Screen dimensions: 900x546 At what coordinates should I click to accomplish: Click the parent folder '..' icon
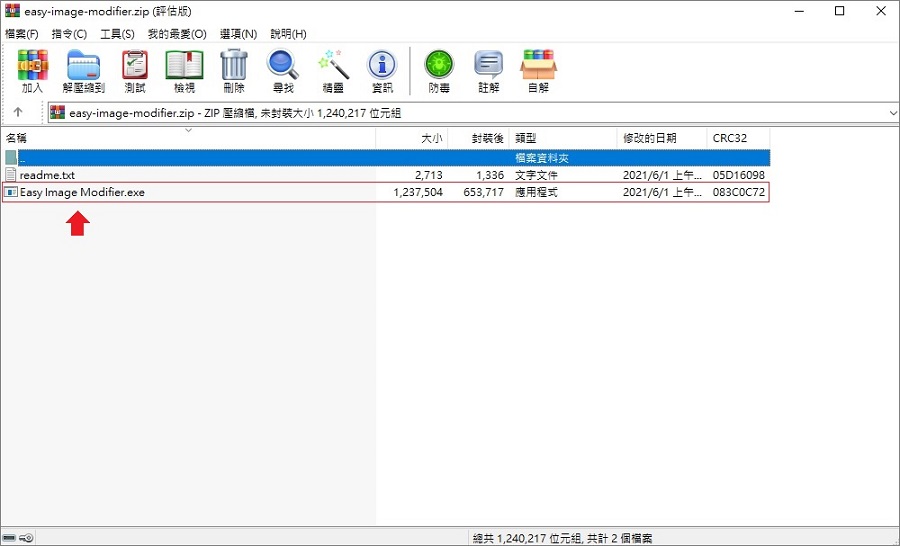11,157
